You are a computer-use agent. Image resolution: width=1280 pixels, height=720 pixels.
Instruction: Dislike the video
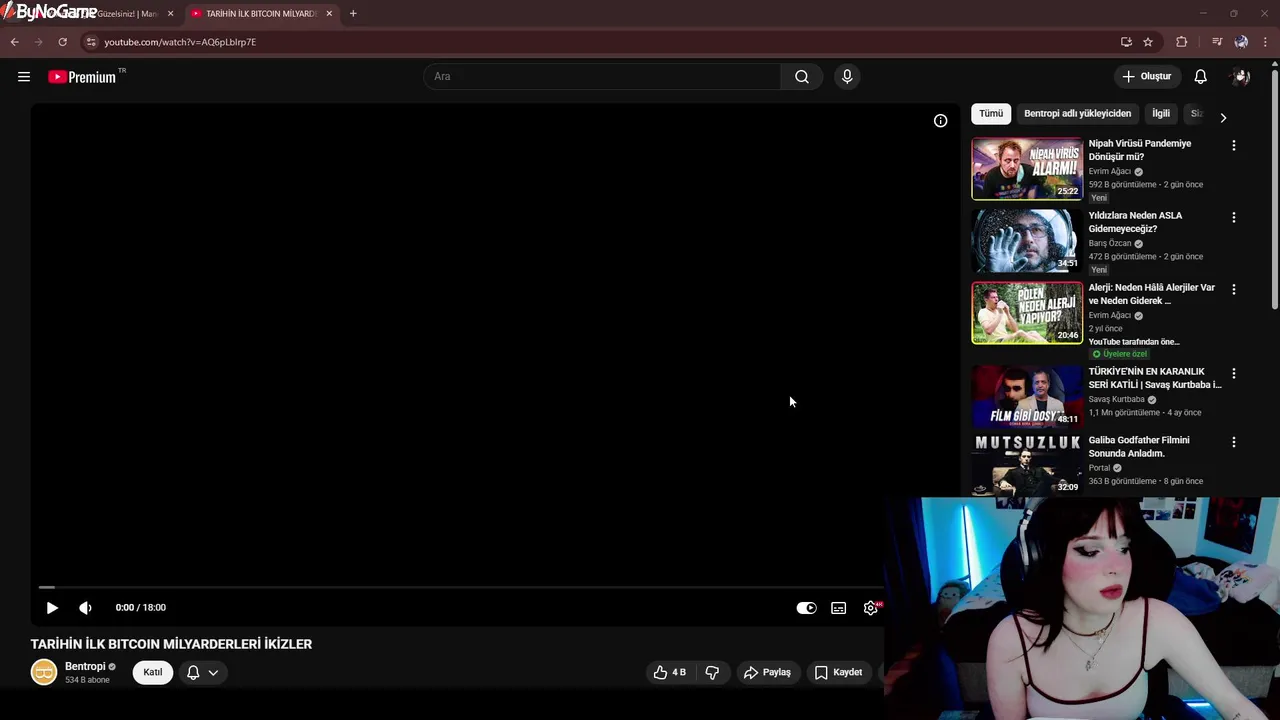712,673
